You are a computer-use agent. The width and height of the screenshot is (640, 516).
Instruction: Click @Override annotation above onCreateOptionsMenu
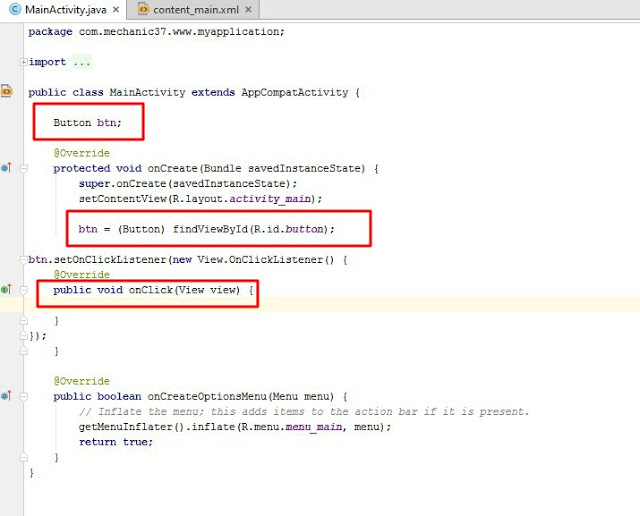click(x=82, y=381)
